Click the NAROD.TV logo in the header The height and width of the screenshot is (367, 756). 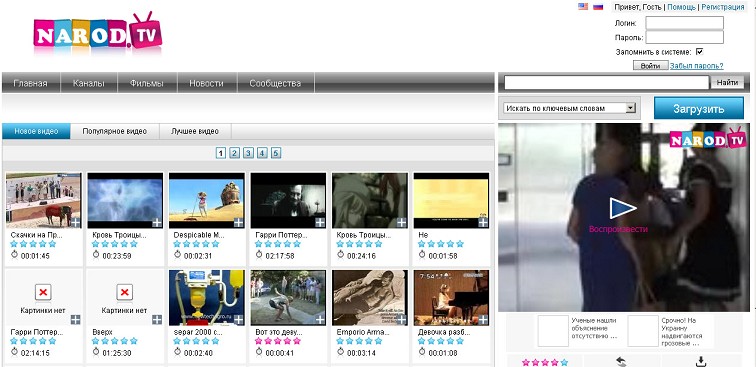[x=98, y=31]
